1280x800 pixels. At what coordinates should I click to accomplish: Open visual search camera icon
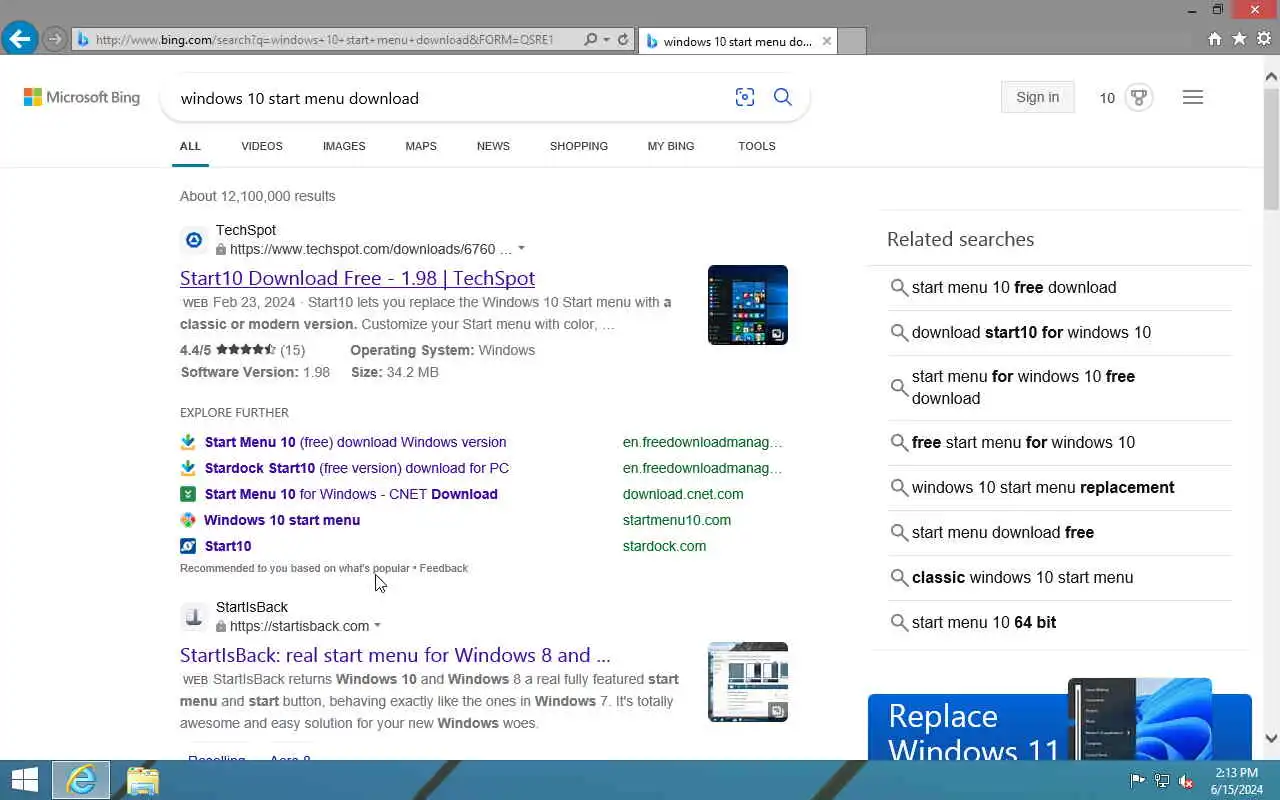coord(745,97)
